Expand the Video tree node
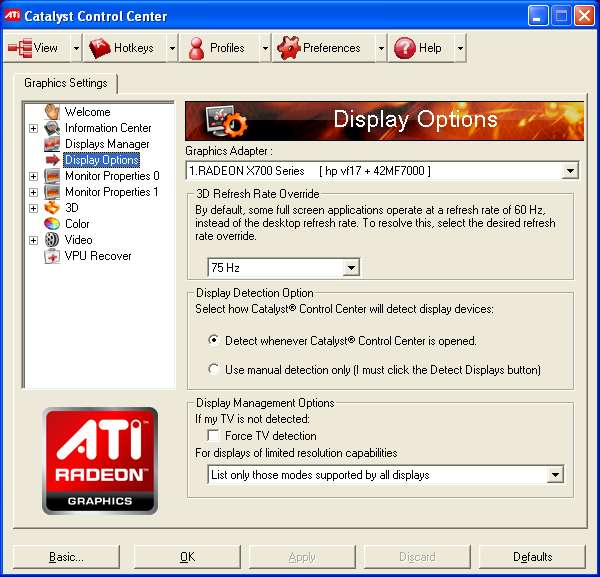Screen dimensions: 600x577 [33, 240]
